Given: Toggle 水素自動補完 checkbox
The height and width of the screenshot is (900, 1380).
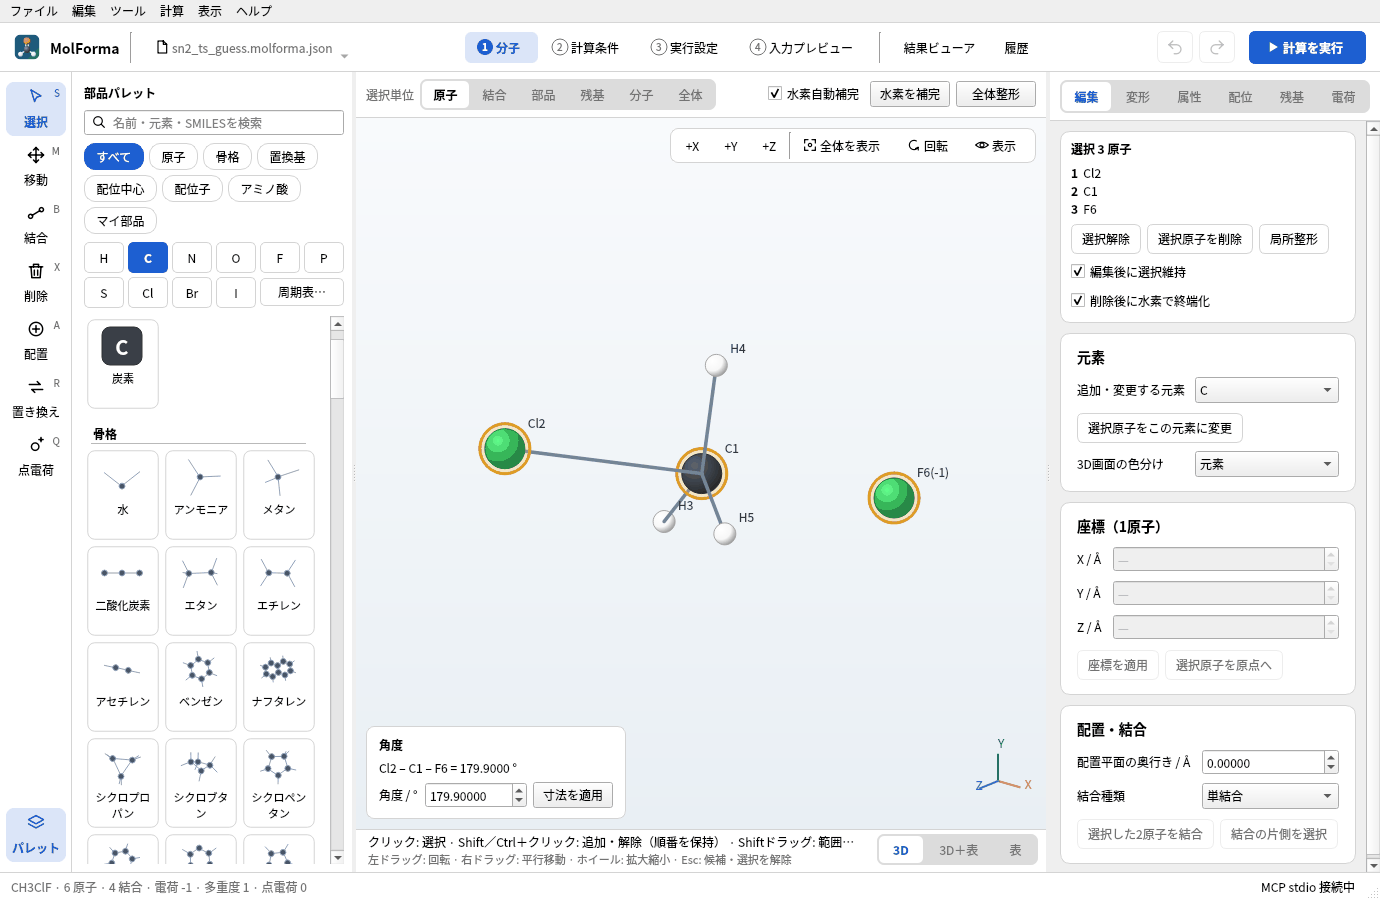Looking at the screenshot, I should point(775,94).
